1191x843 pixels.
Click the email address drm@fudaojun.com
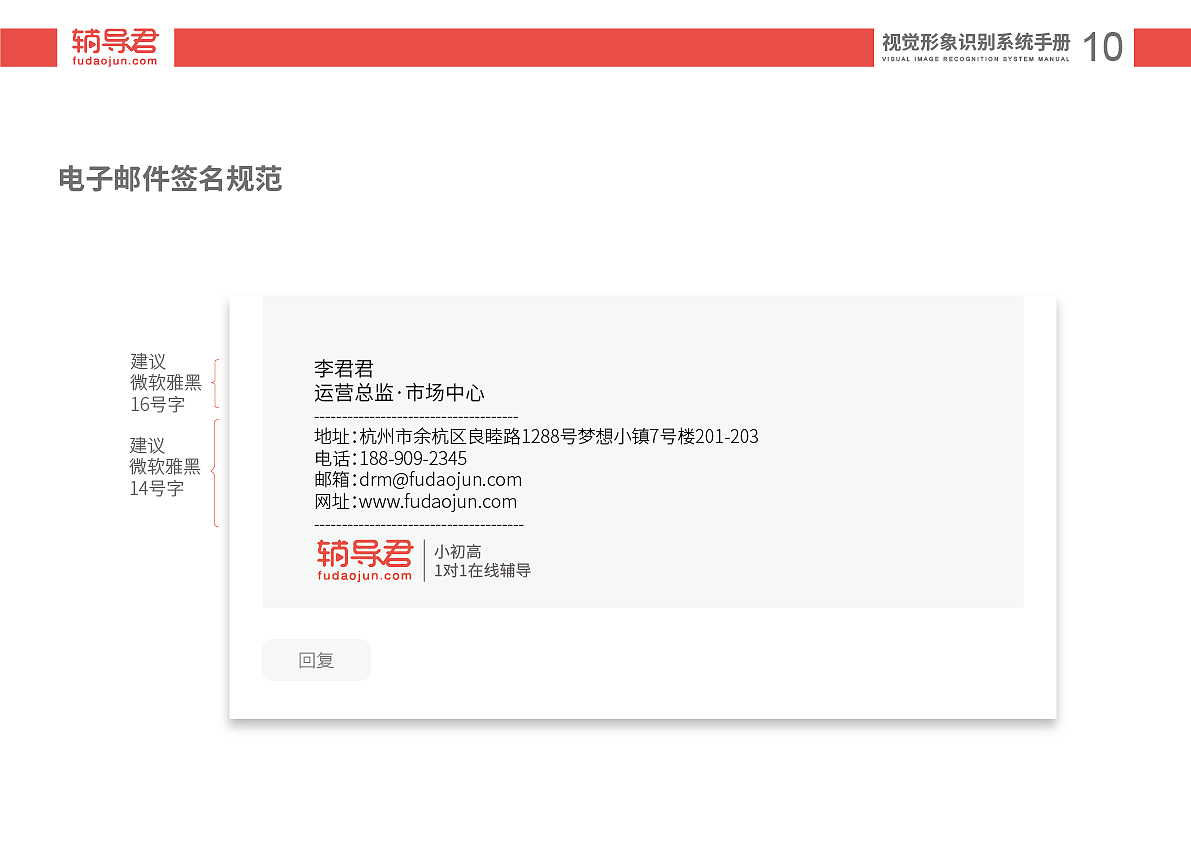click(441, 480)
